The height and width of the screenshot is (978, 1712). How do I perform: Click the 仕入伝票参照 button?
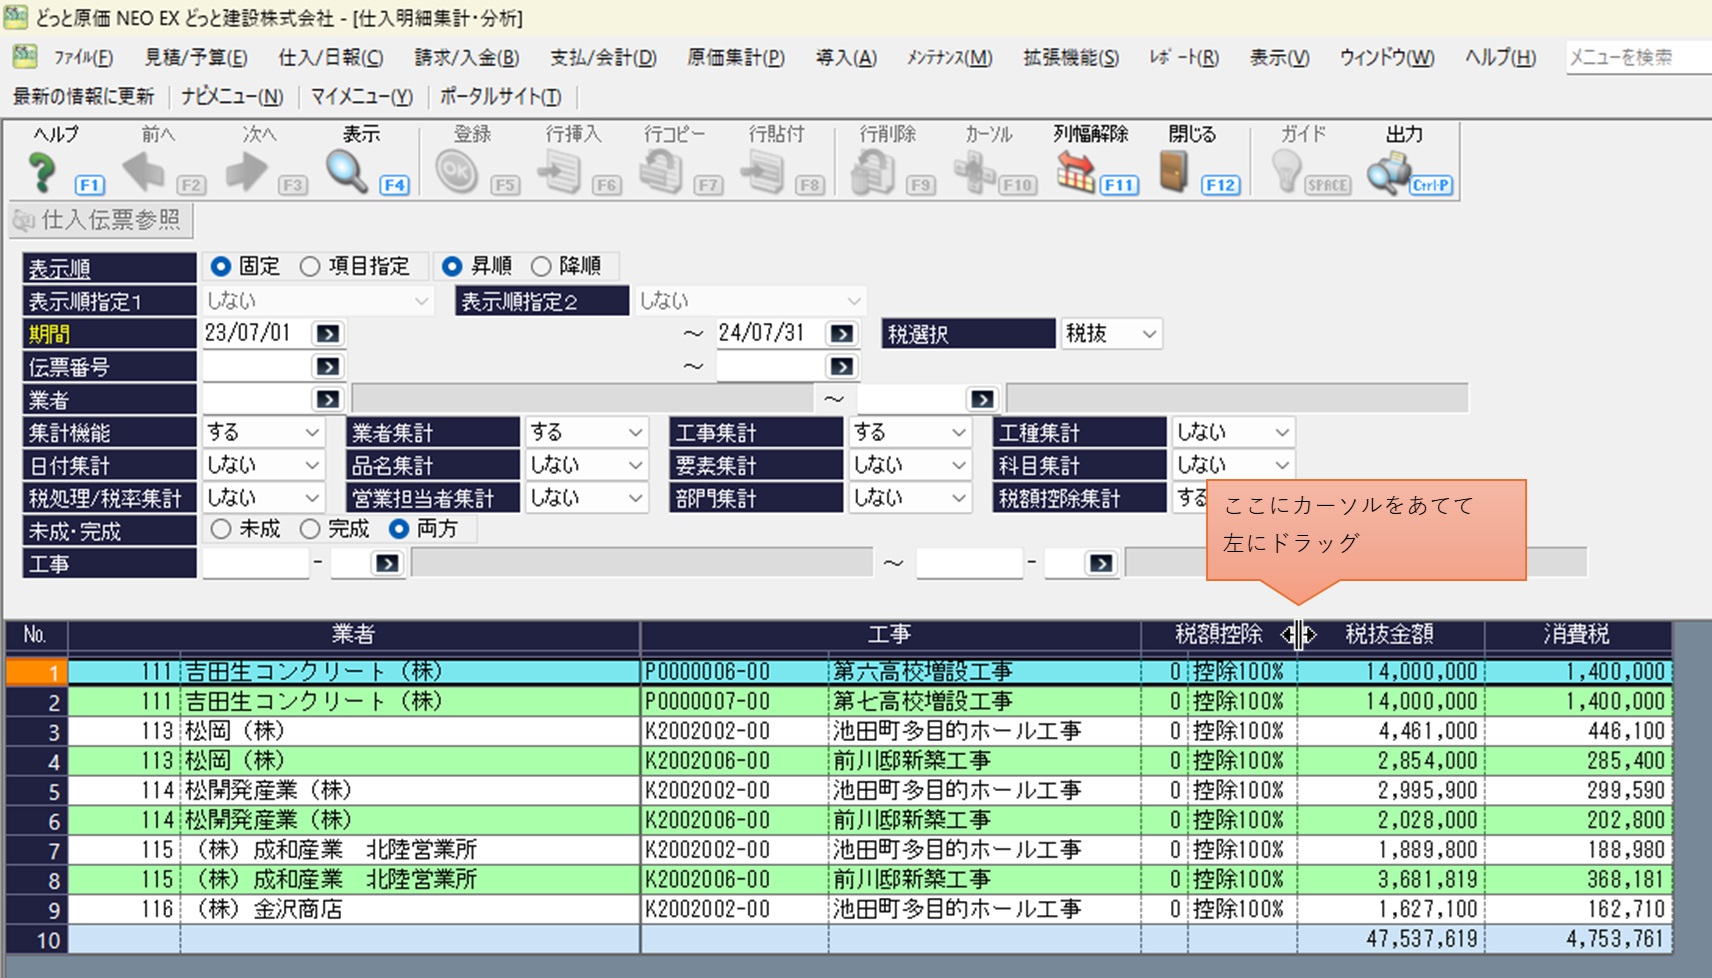pos(100,220)
